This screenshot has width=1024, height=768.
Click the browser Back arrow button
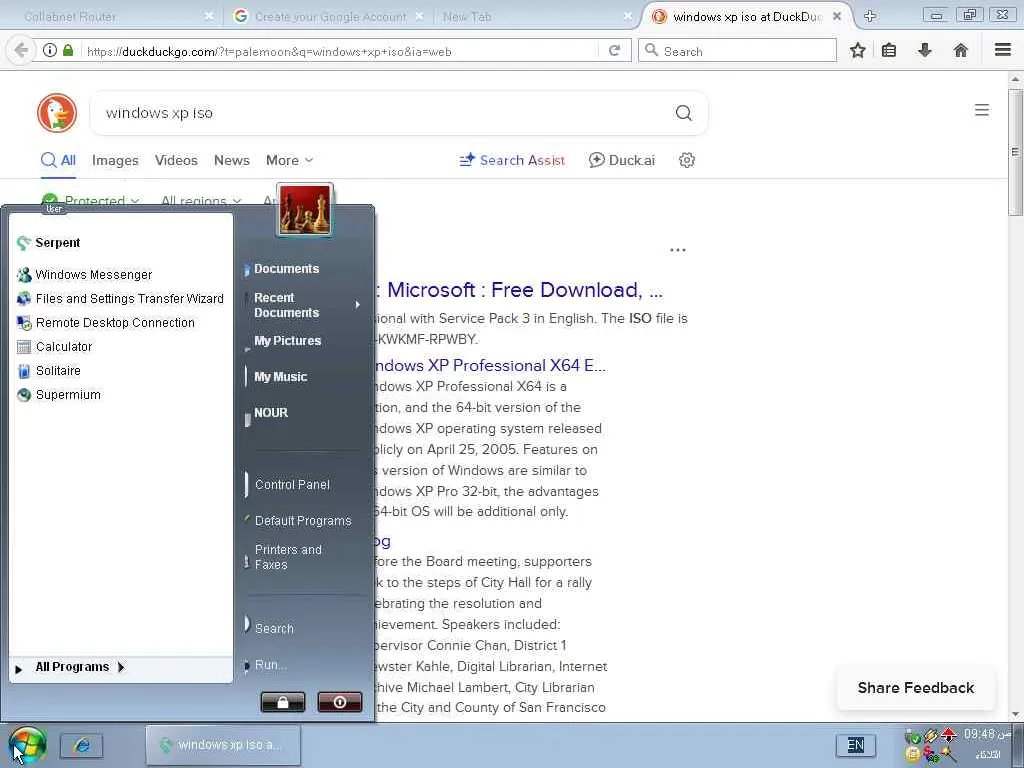(x=21, y=50)
